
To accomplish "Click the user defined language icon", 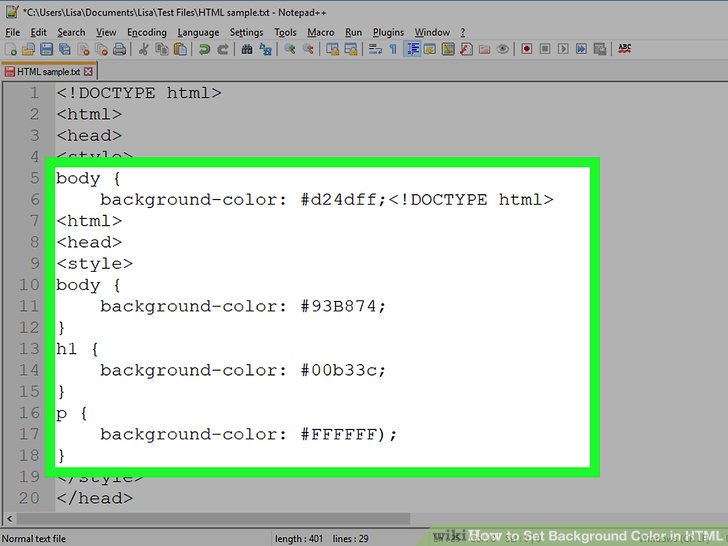I will [430, 49].
